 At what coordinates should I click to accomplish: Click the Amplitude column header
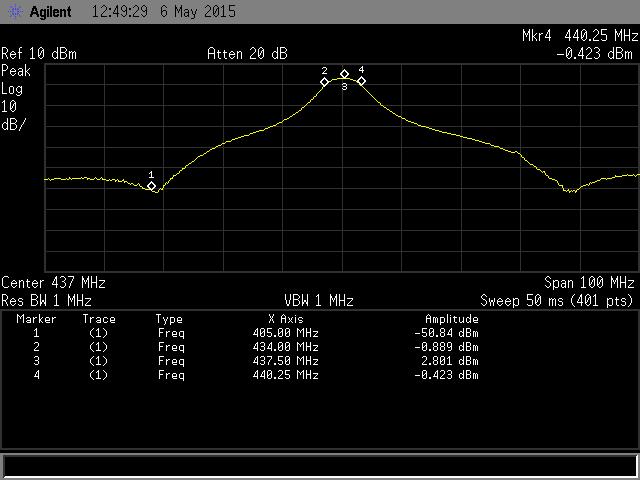click(452, 319)
